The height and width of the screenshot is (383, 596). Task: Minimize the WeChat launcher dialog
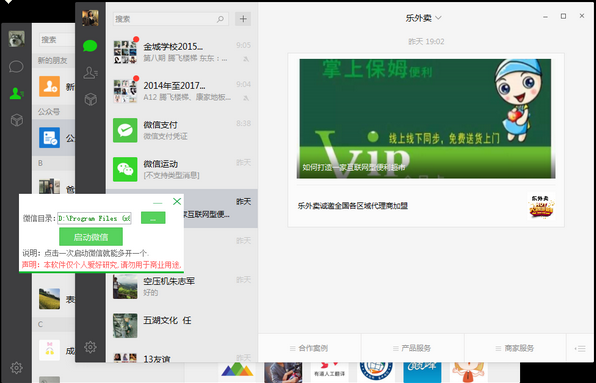point(157,203)
